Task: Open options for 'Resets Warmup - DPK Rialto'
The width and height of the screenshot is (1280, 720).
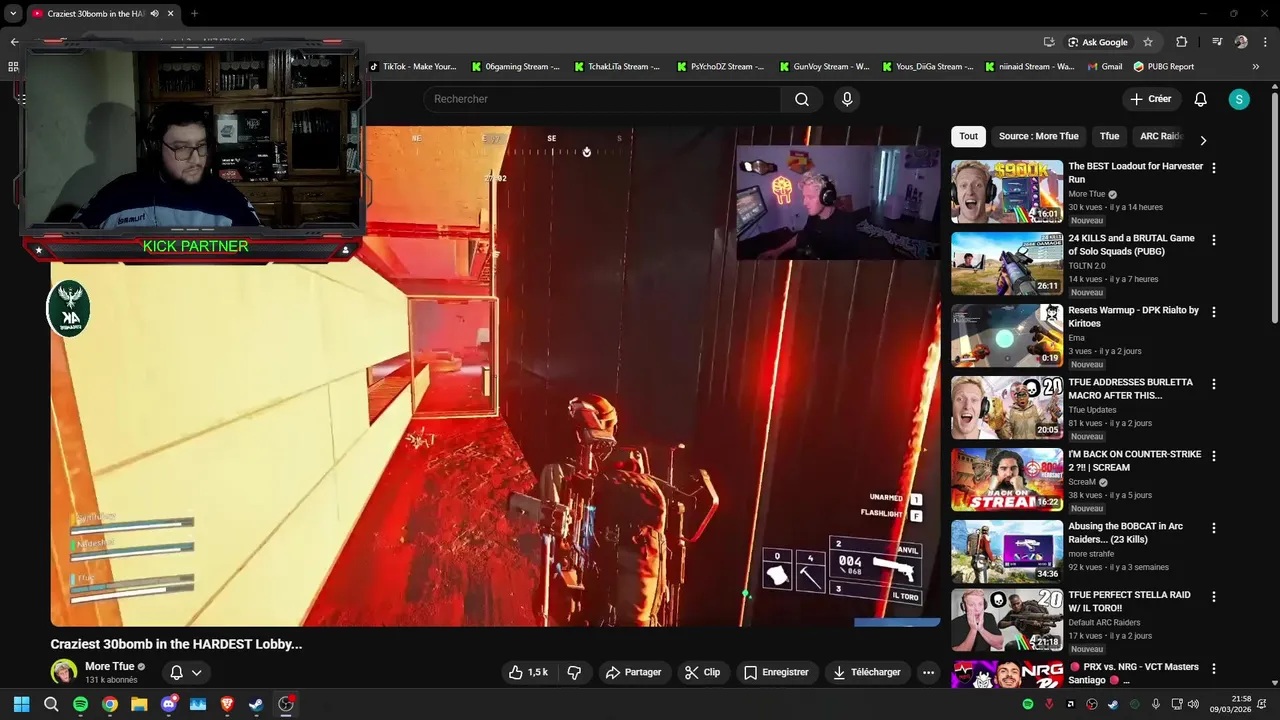Action: coord(1214,312)
